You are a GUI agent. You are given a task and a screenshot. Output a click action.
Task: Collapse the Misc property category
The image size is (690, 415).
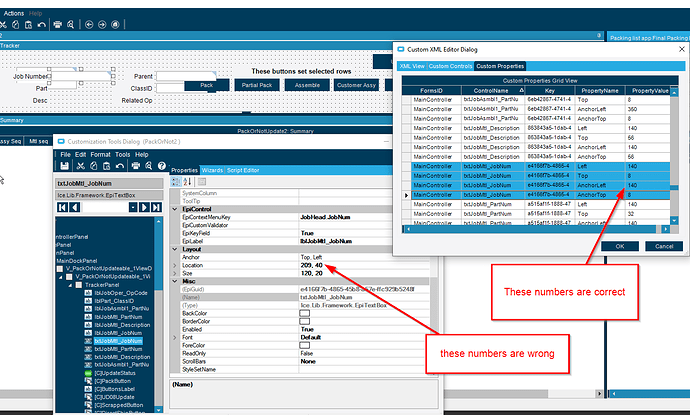pyautogui.click(x=175, y=281)
